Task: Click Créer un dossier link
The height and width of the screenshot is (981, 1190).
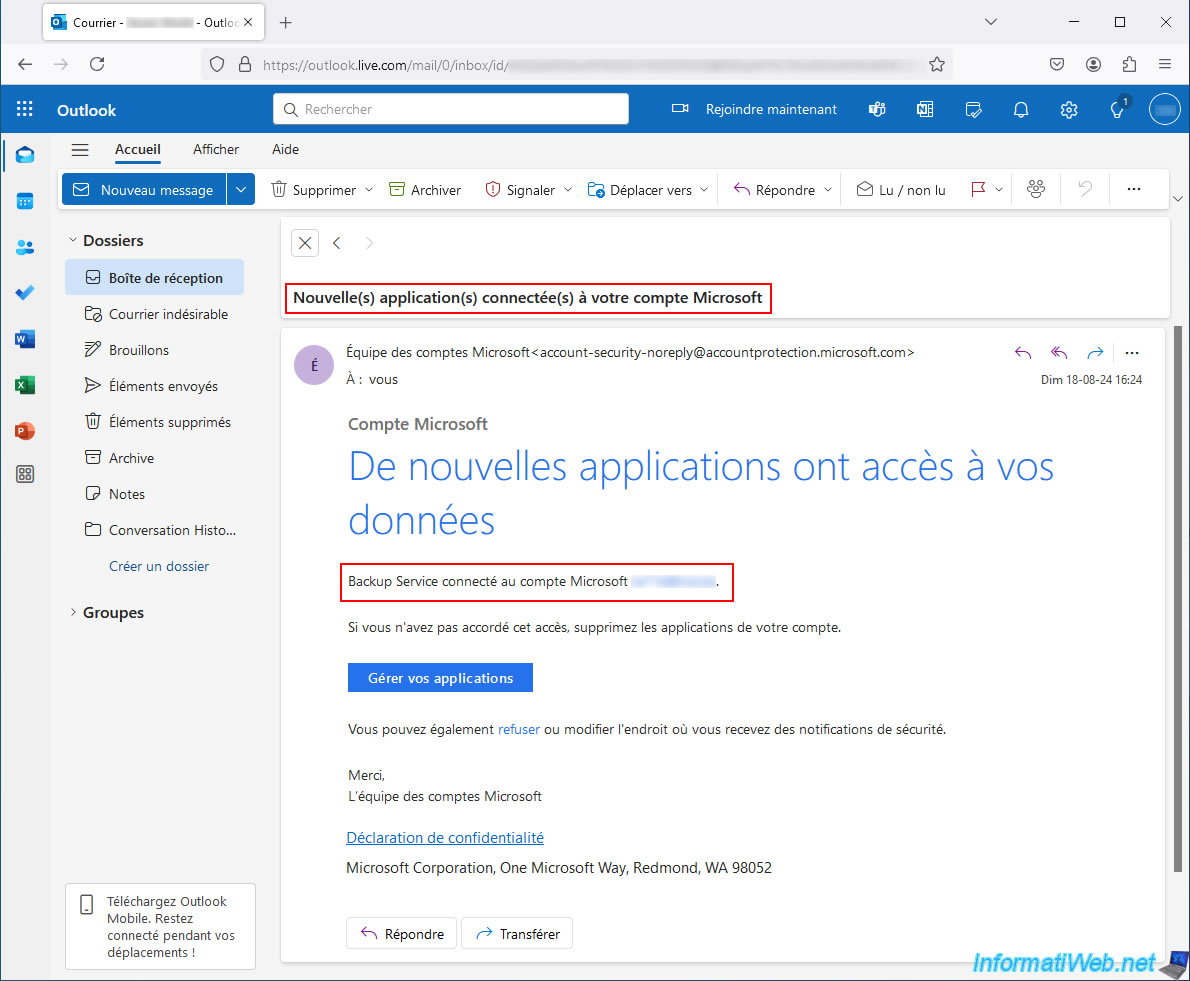Action: (159, 566)
